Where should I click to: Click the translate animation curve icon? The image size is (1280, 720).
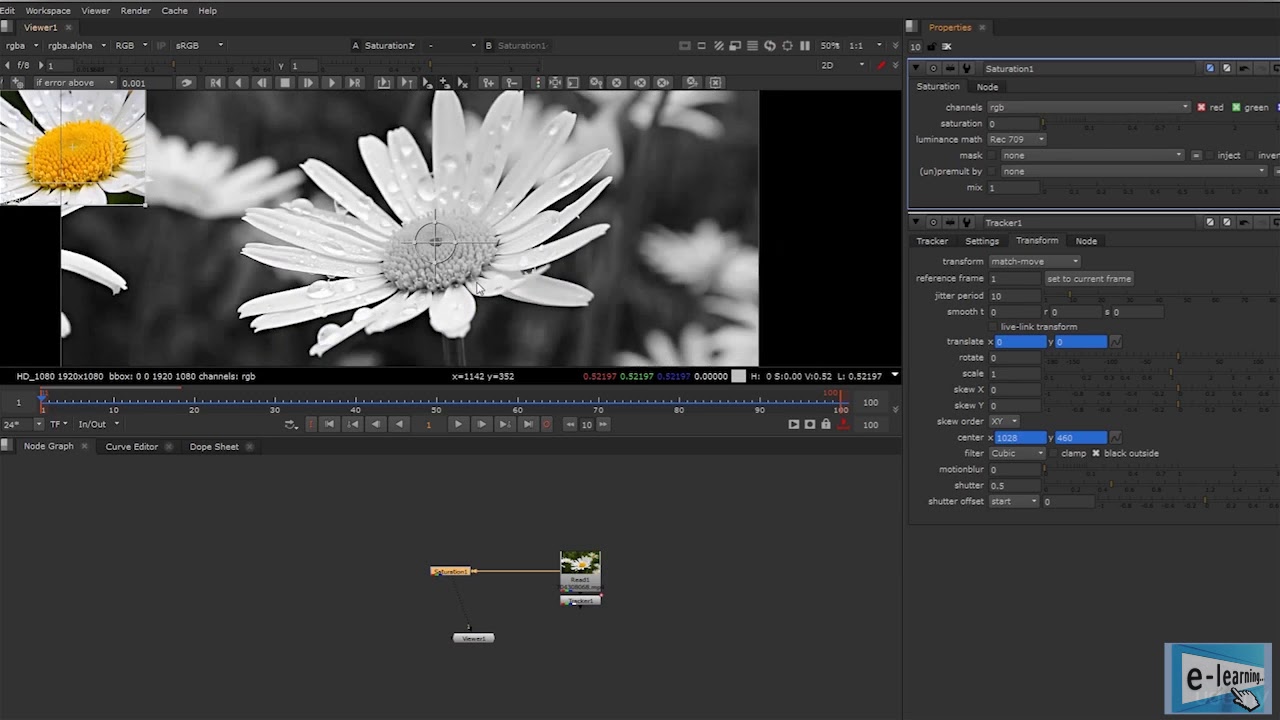pyautogui.click(x=1116, y=342)
